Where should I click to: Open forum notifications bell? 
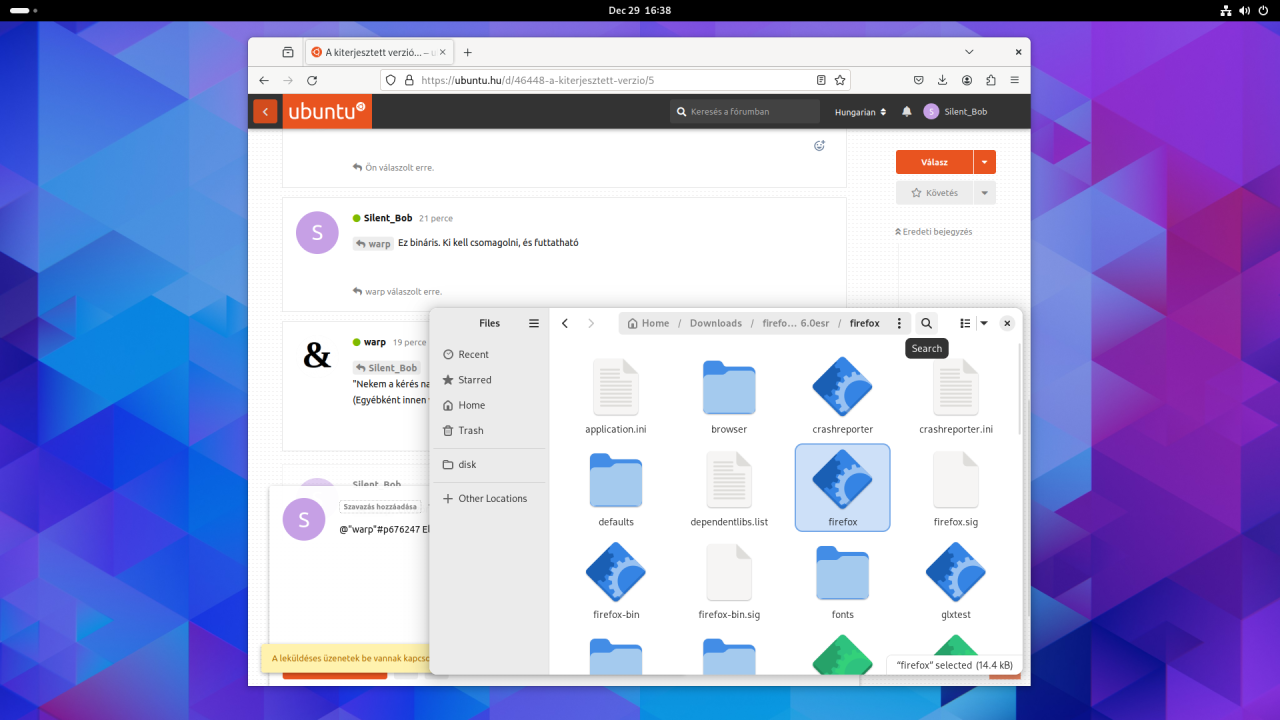(907, 111)
